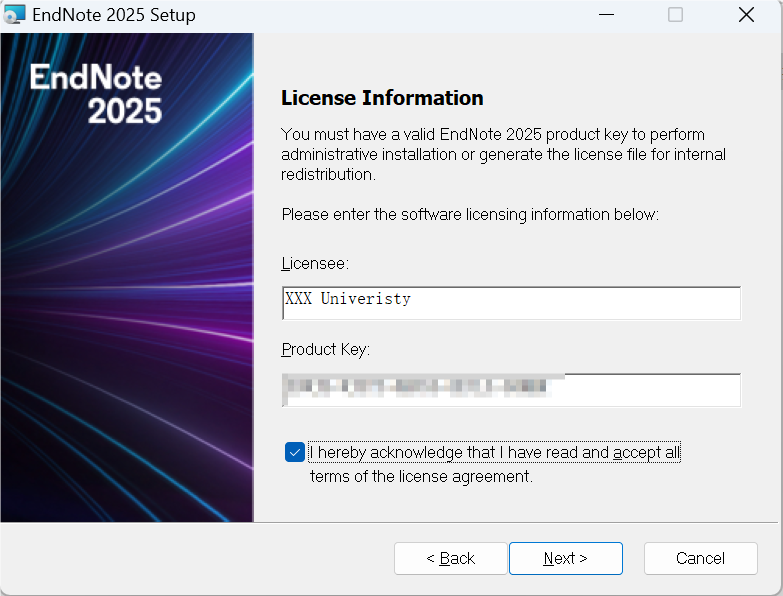
Task: Click the Product Key field label
Action: pyautogui.click(x=326, y=350)
